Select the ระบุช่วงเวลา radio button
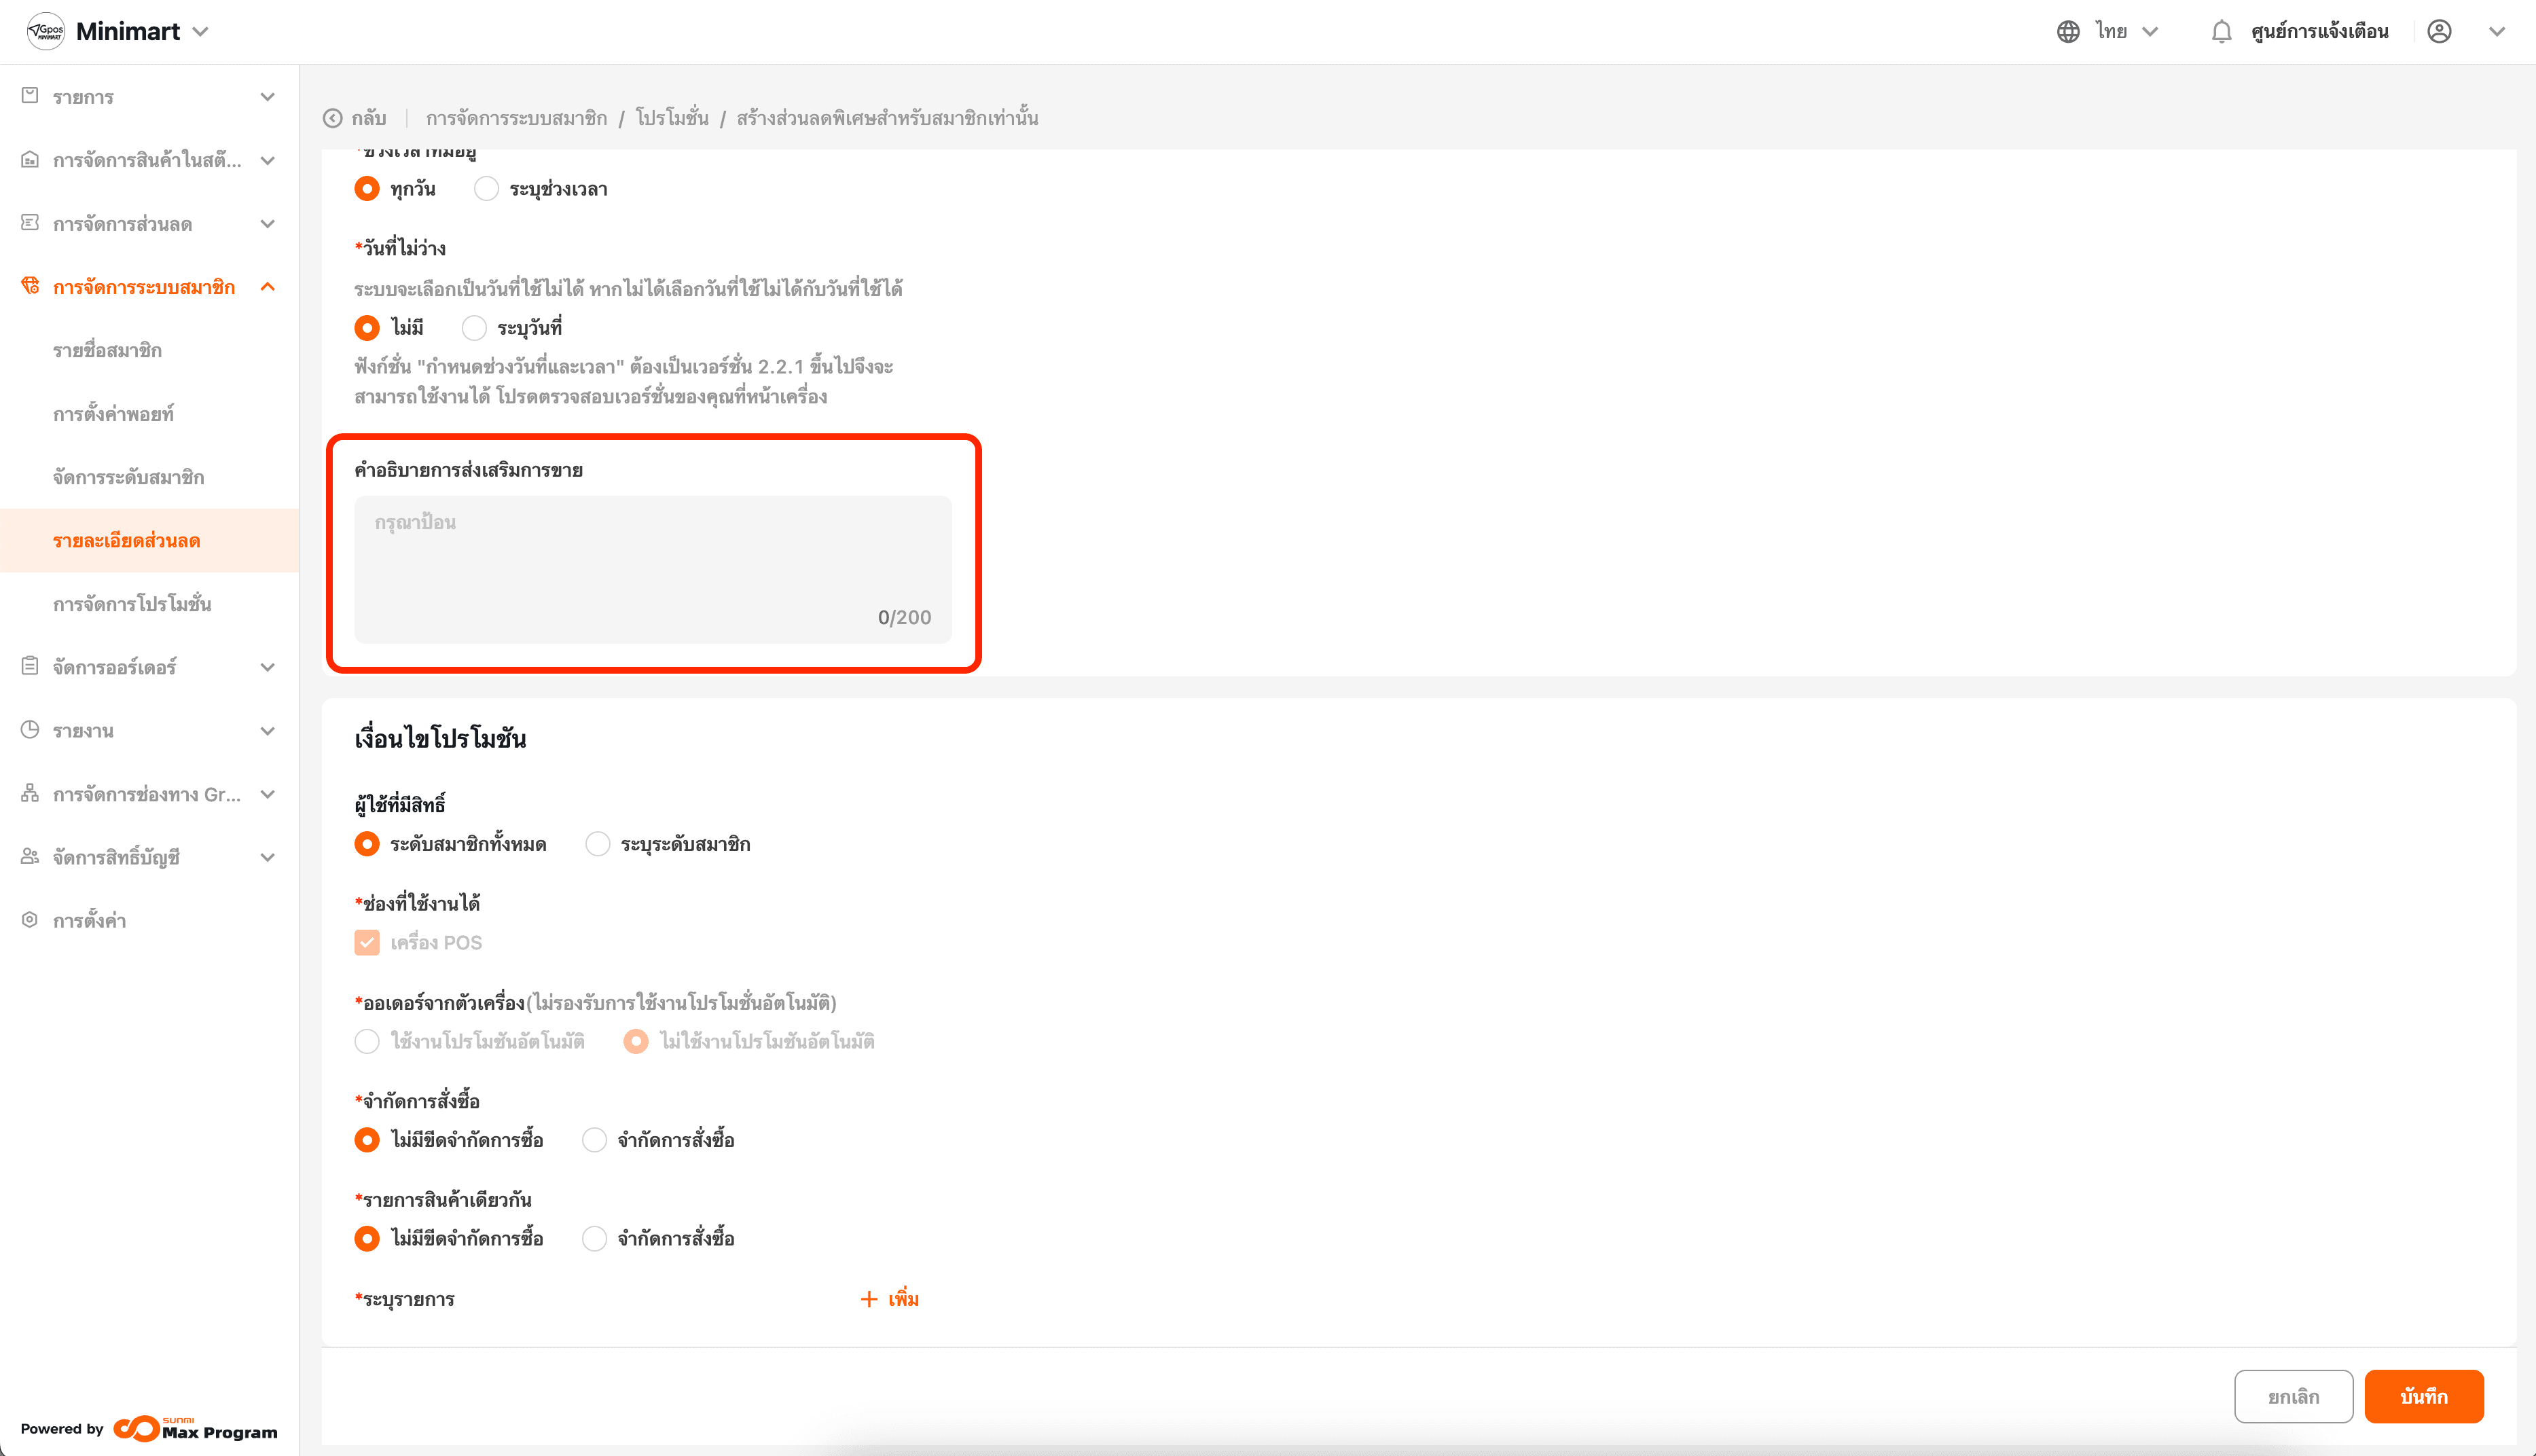 [486, 189]
